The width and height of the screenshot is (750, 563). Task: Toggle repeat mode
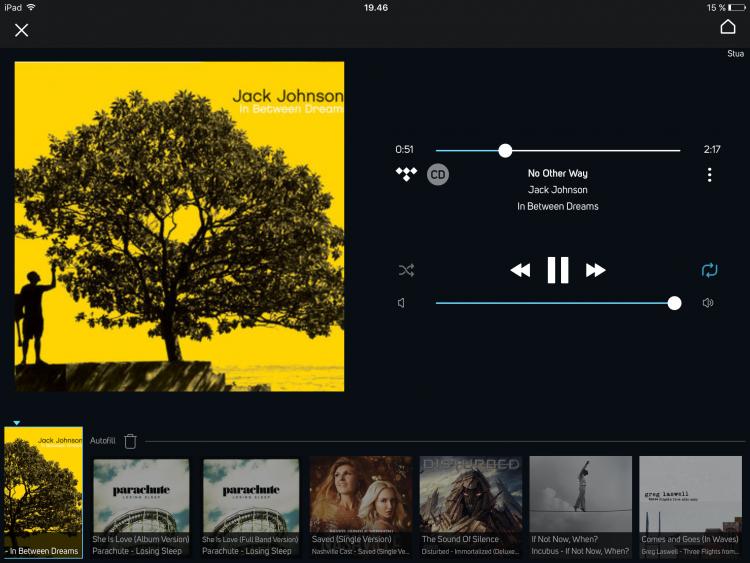click(709, 270)
